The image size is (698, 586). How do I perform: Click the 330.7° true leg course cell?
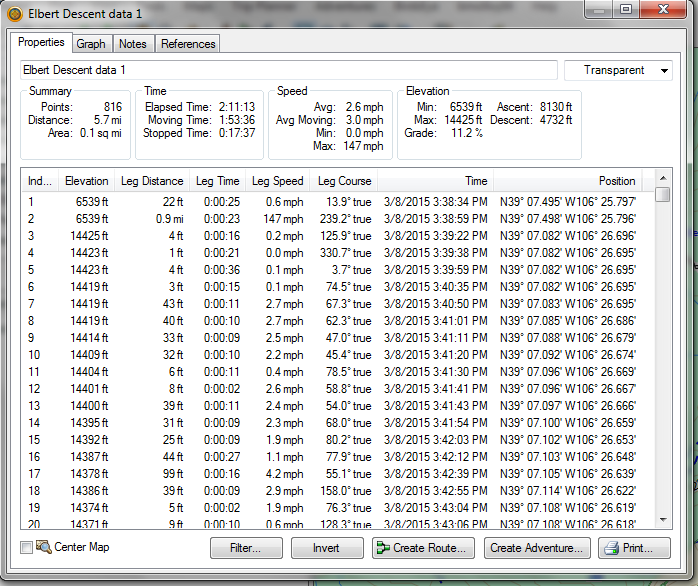click(345, 253)
